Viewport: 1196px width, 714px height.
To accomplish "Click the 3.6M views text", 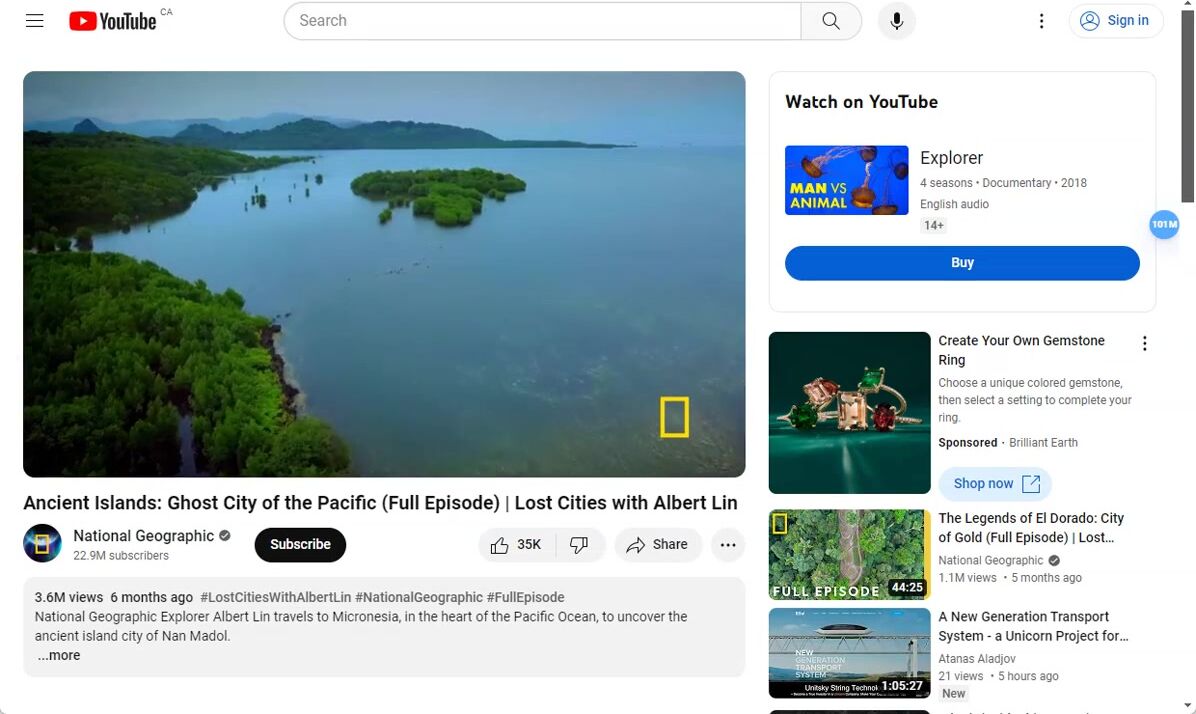I will tap(69, 597).
